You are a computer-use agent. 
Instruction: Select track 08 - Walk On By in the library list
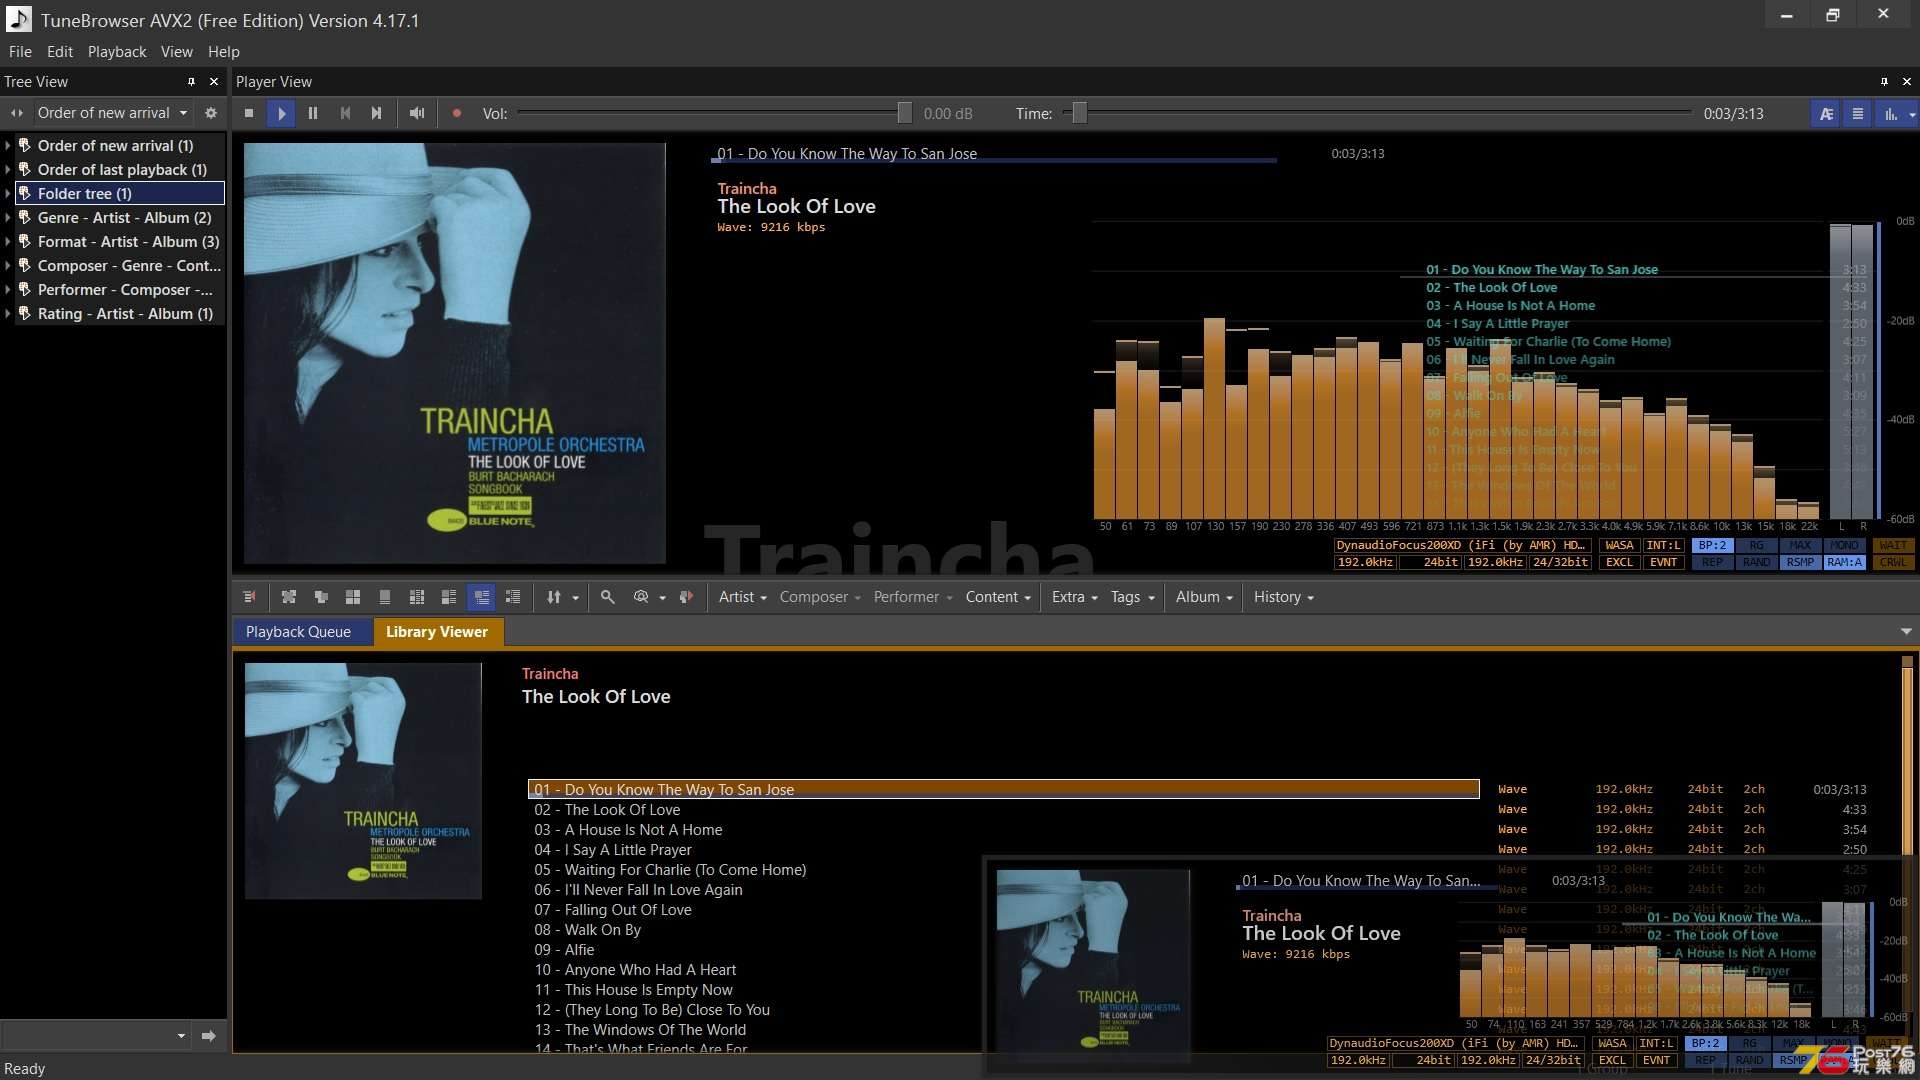click(1004, 930)
